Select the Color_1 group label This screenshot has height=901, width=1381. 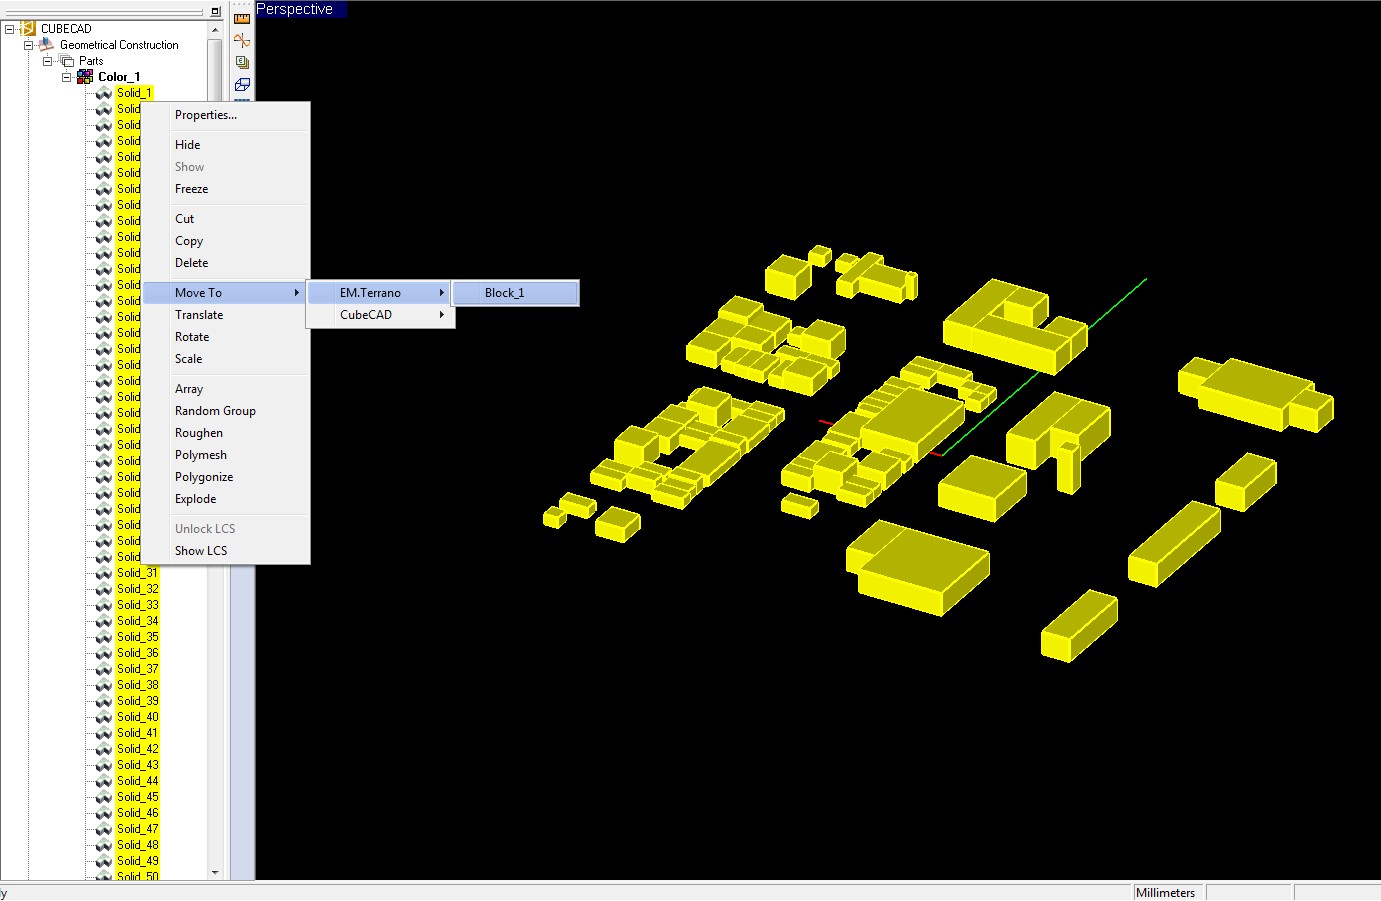tap(119, 77)
